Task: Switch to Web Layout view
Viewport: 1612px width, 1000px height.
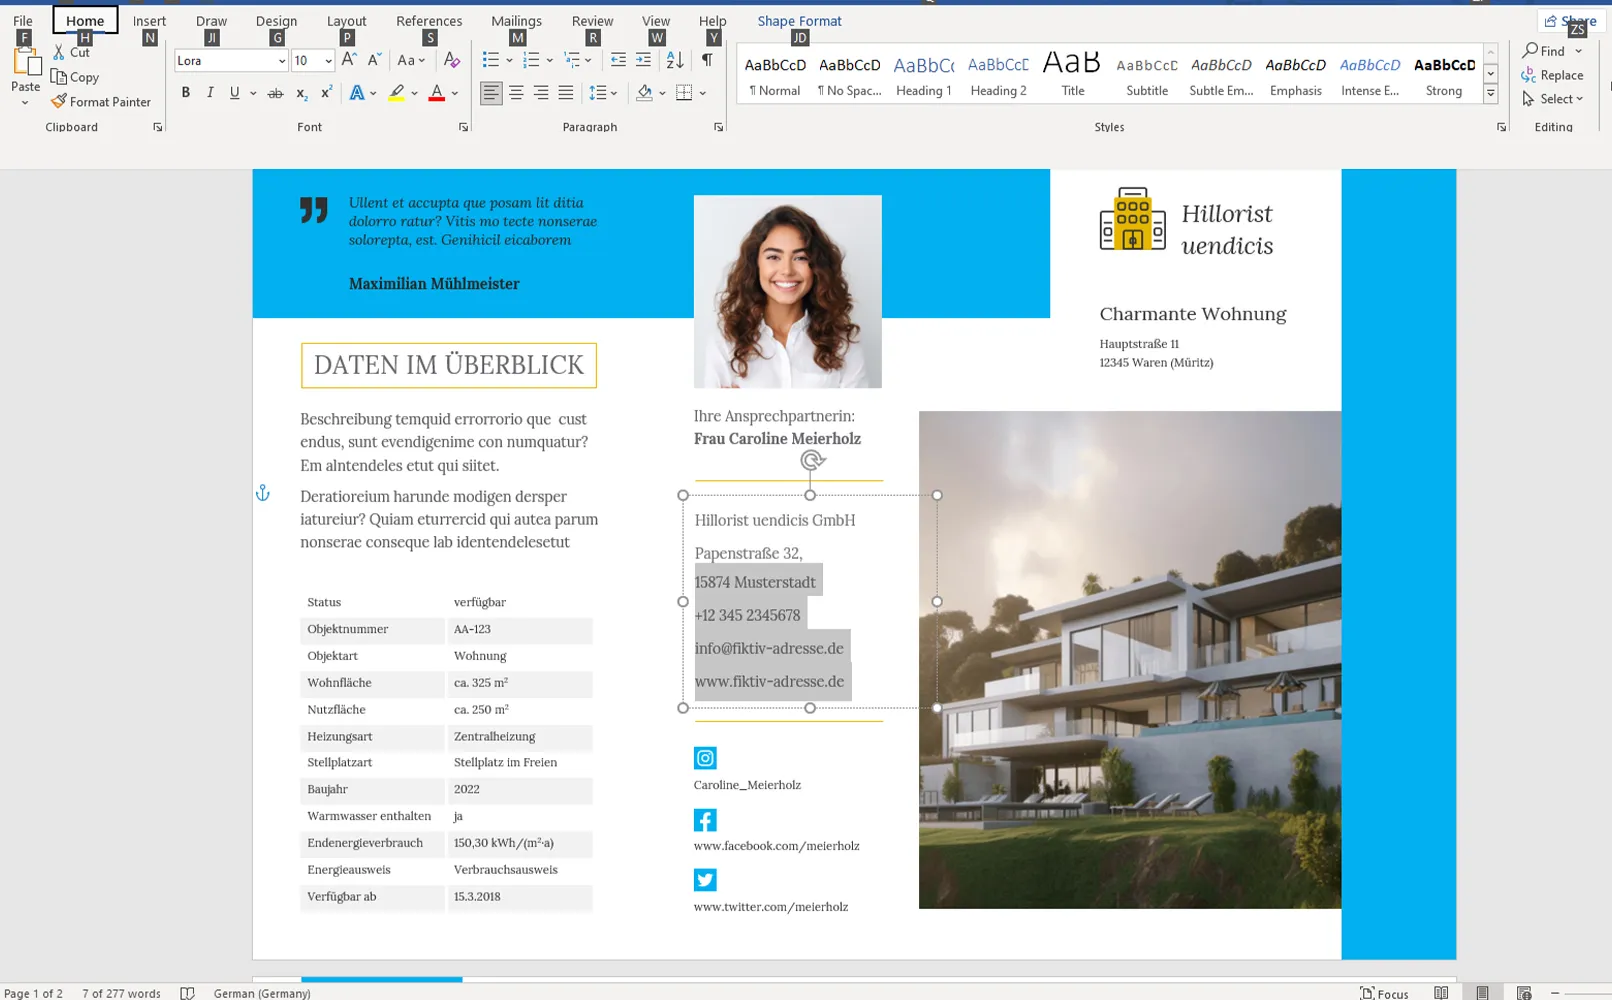Action: coord(1524,993)
